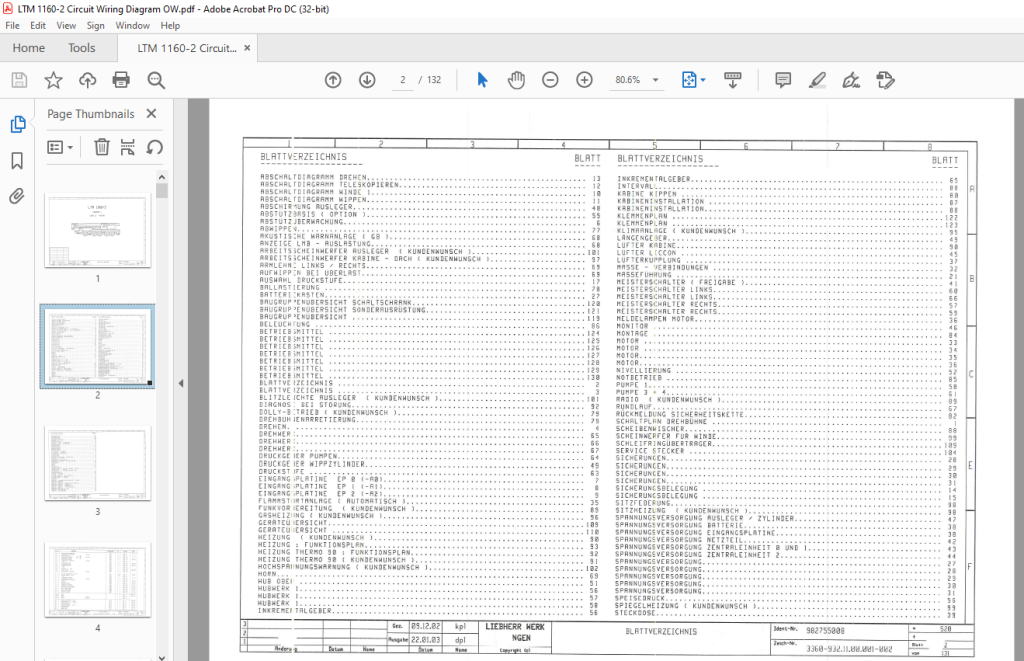Image resolution: width=1024 pixels, height=661 pixels.
Task: Add file to starred with star icon
Action: tap(54, 80)
